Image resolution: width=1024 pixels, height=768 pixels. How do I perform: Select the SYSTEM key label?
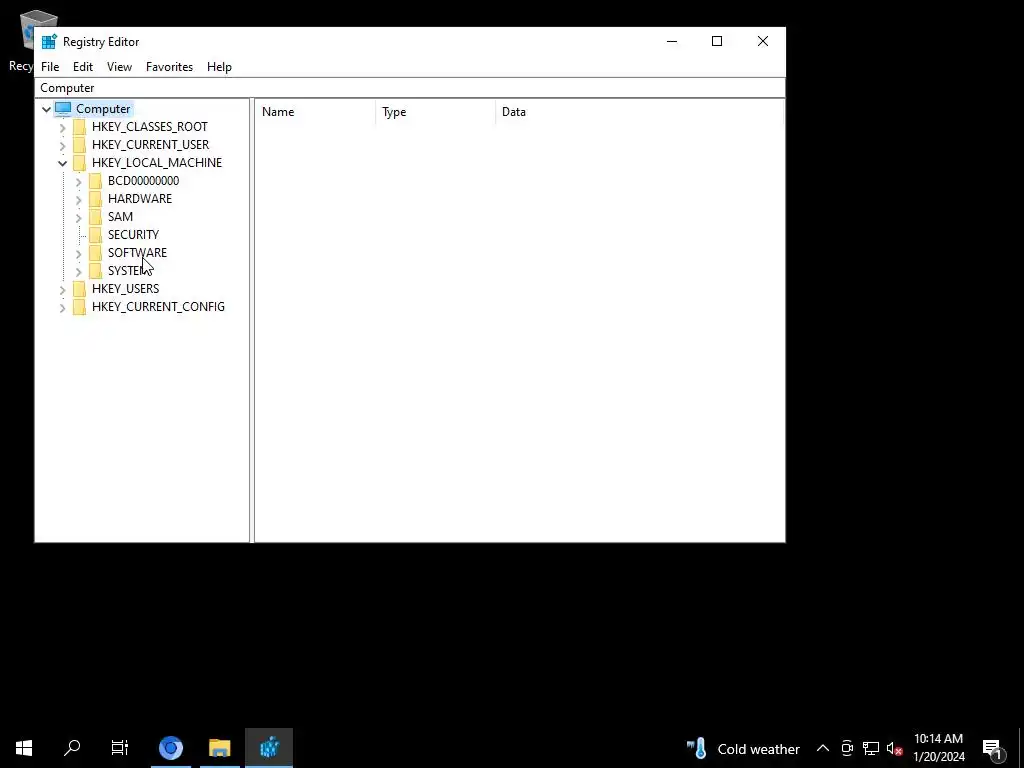coord(130,270)
